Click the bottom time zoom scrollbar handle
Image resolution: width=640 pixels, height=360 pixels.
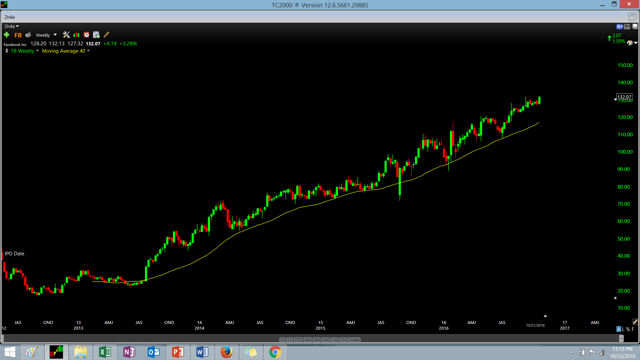[x=621, y=338]
